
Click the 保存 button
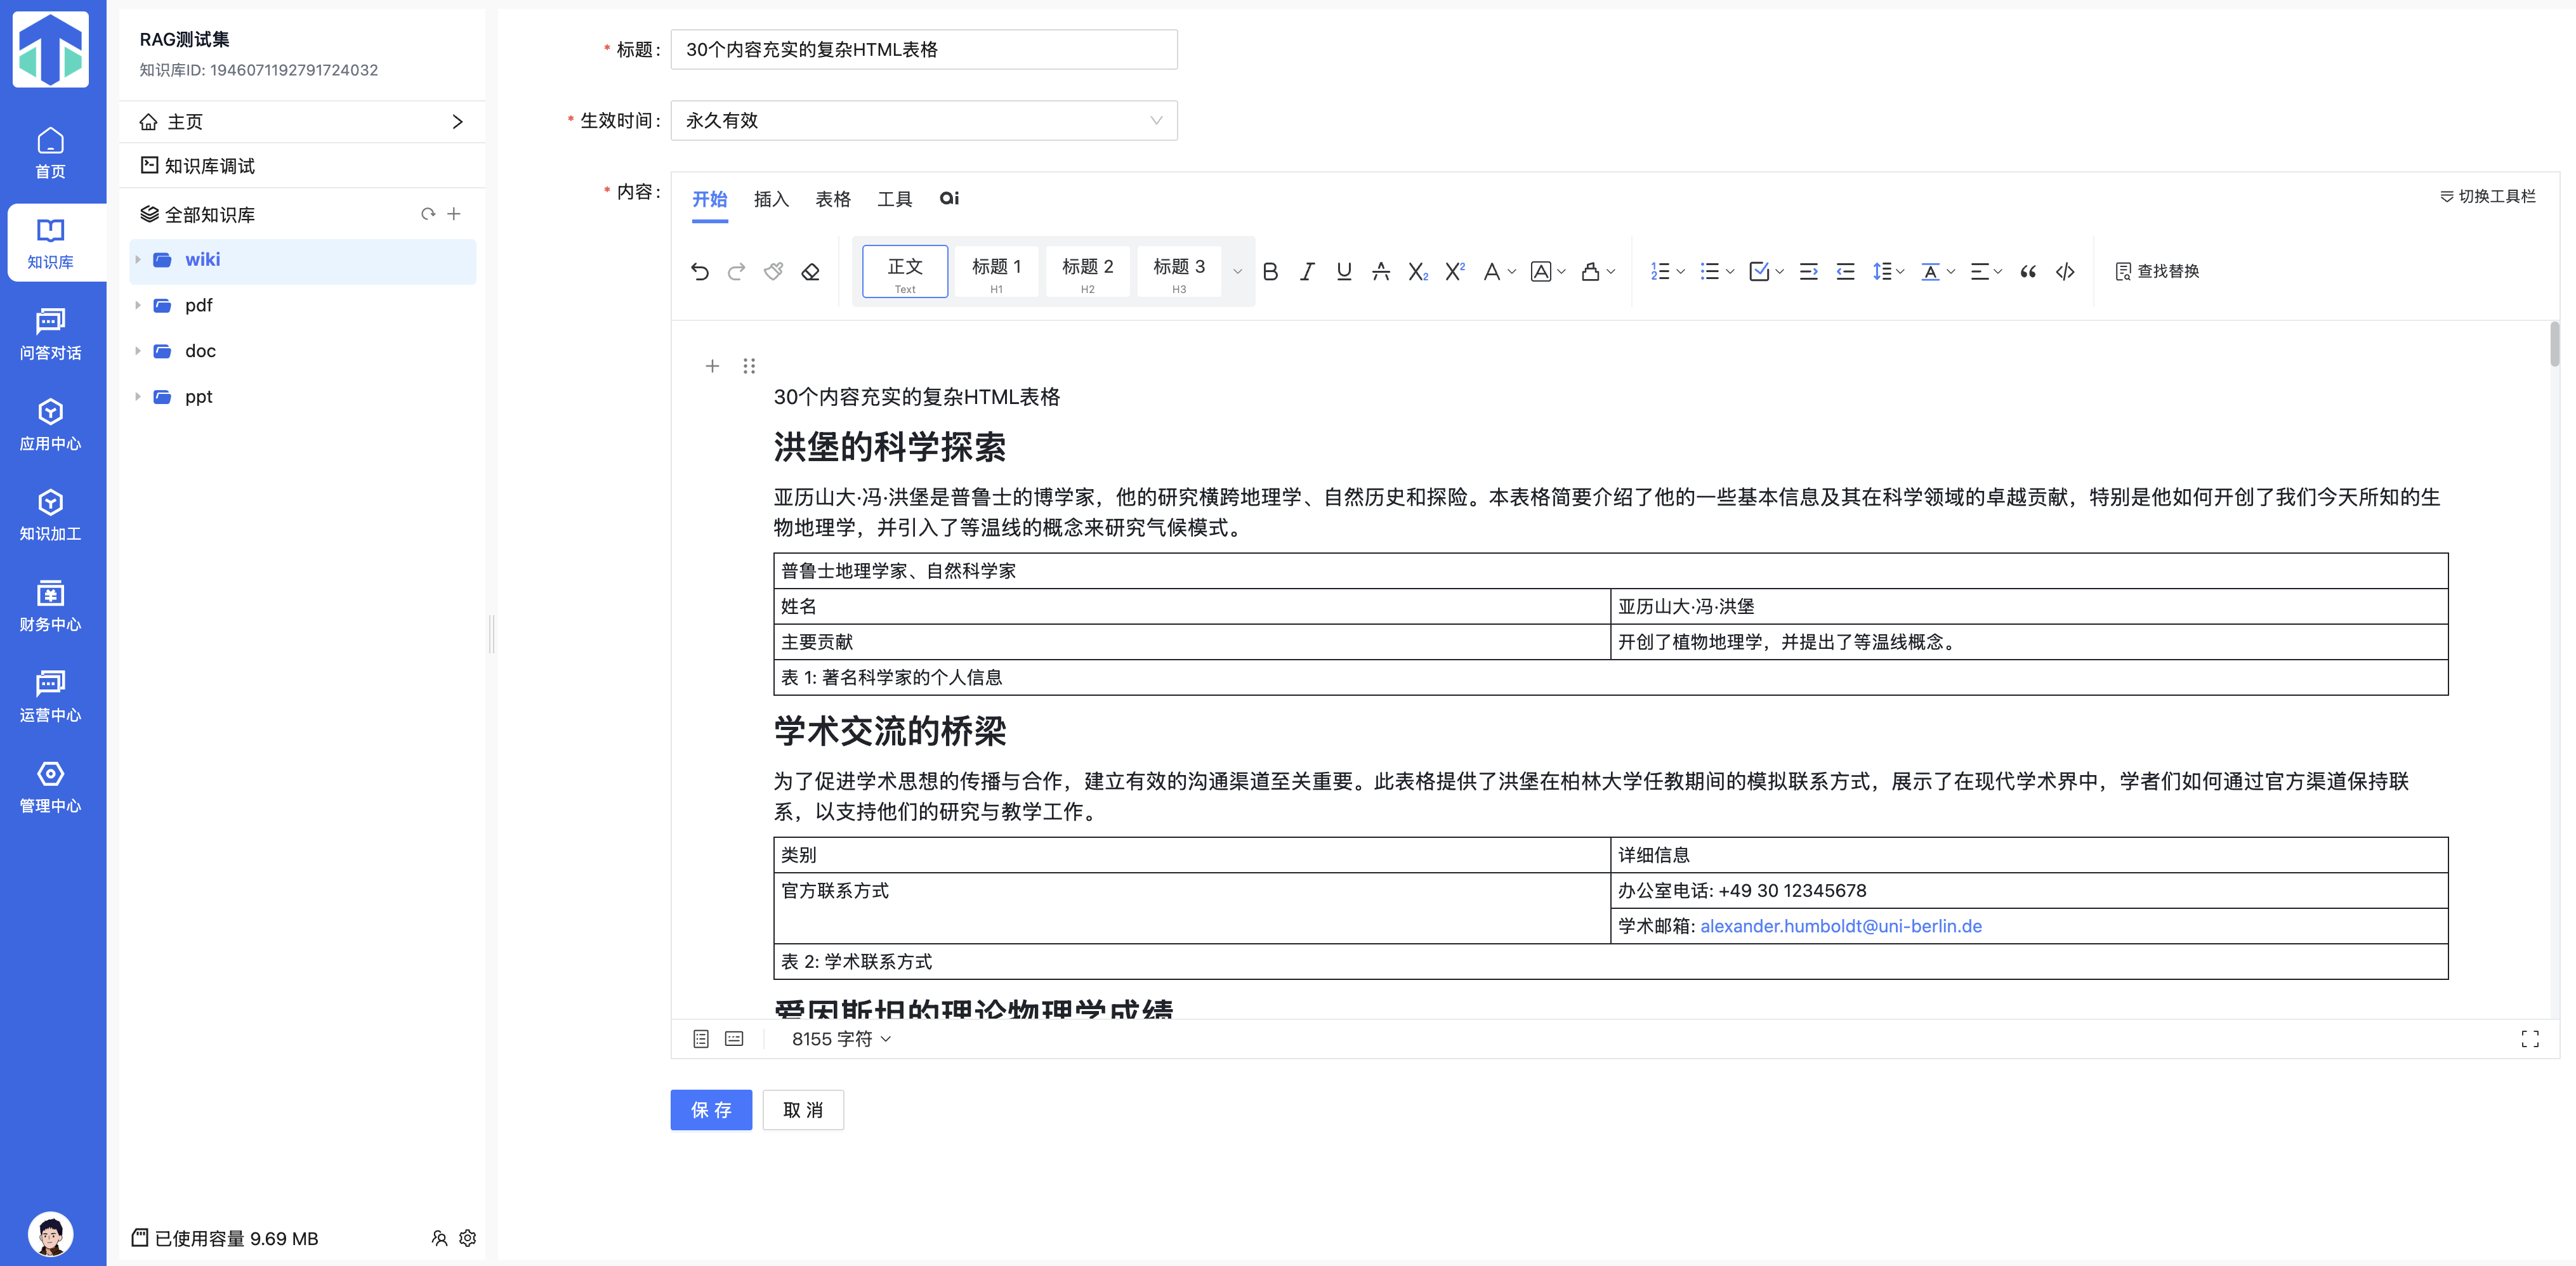[710, 1110]
